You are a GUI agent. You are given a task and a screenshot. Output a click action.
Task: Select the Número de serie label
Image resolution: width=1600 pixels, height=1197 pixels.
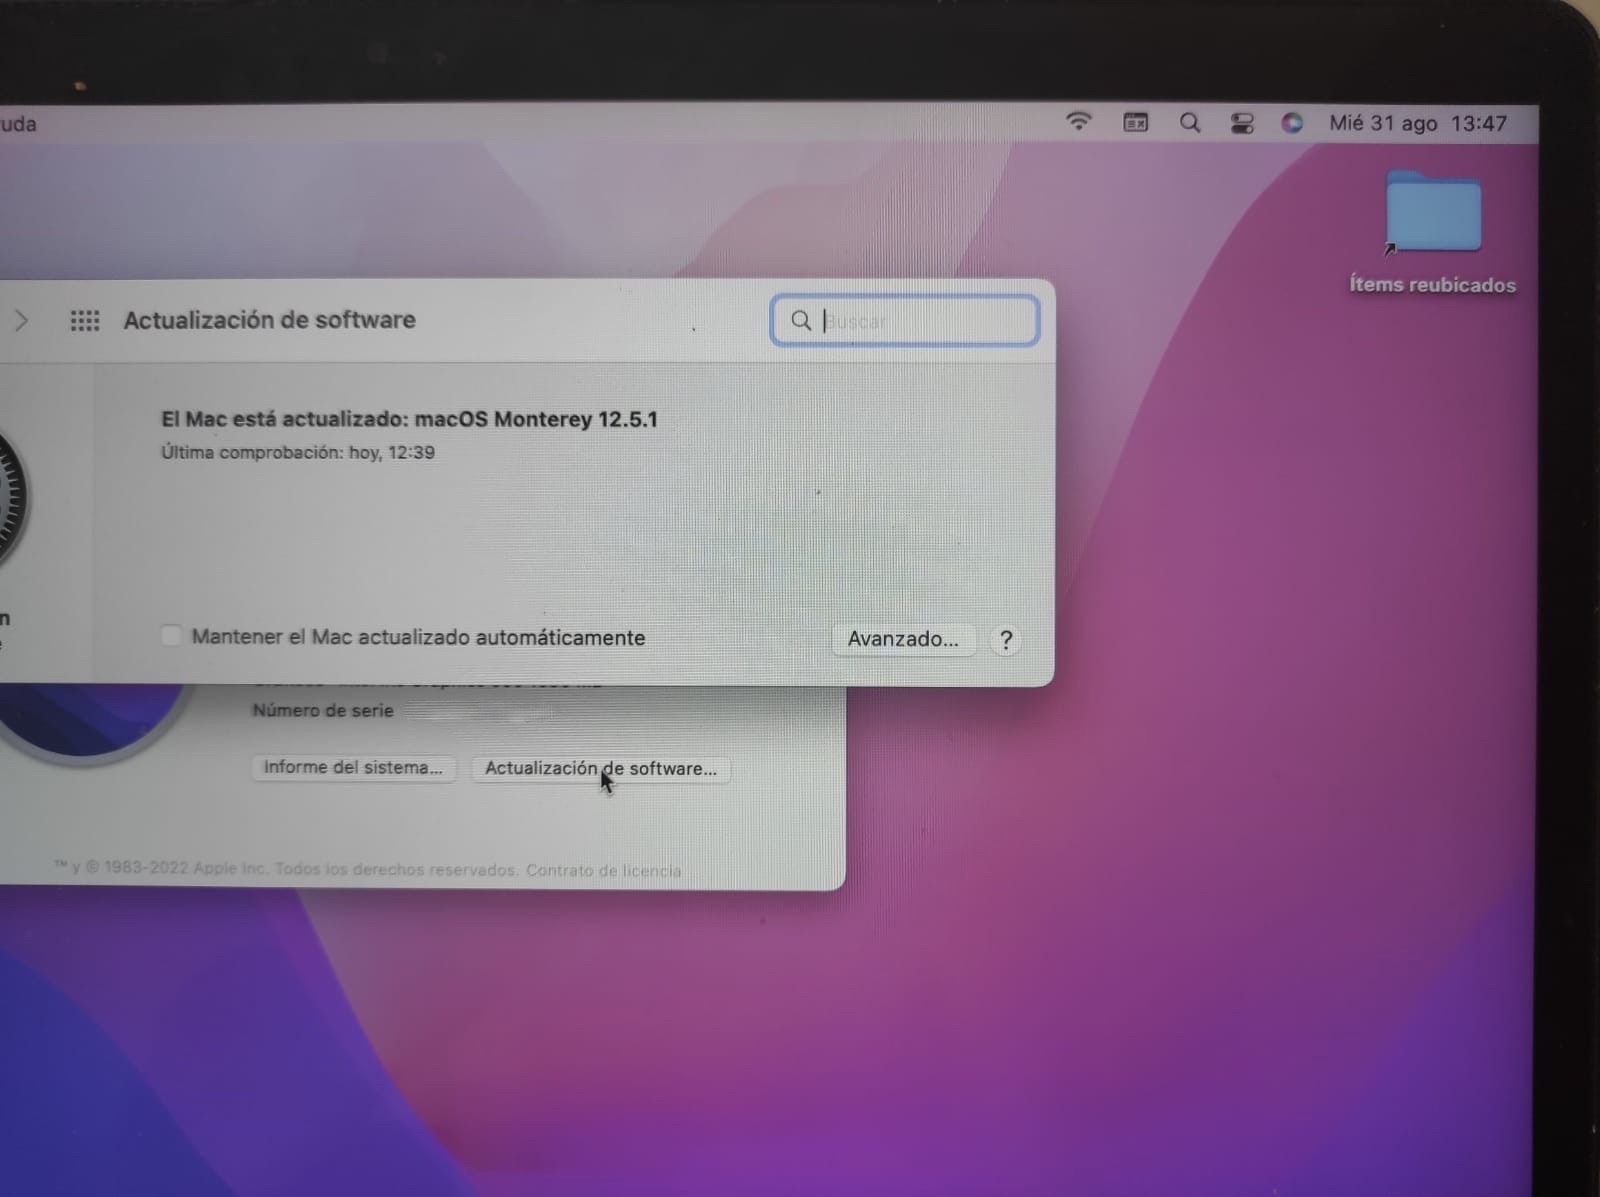coord(322,710)
